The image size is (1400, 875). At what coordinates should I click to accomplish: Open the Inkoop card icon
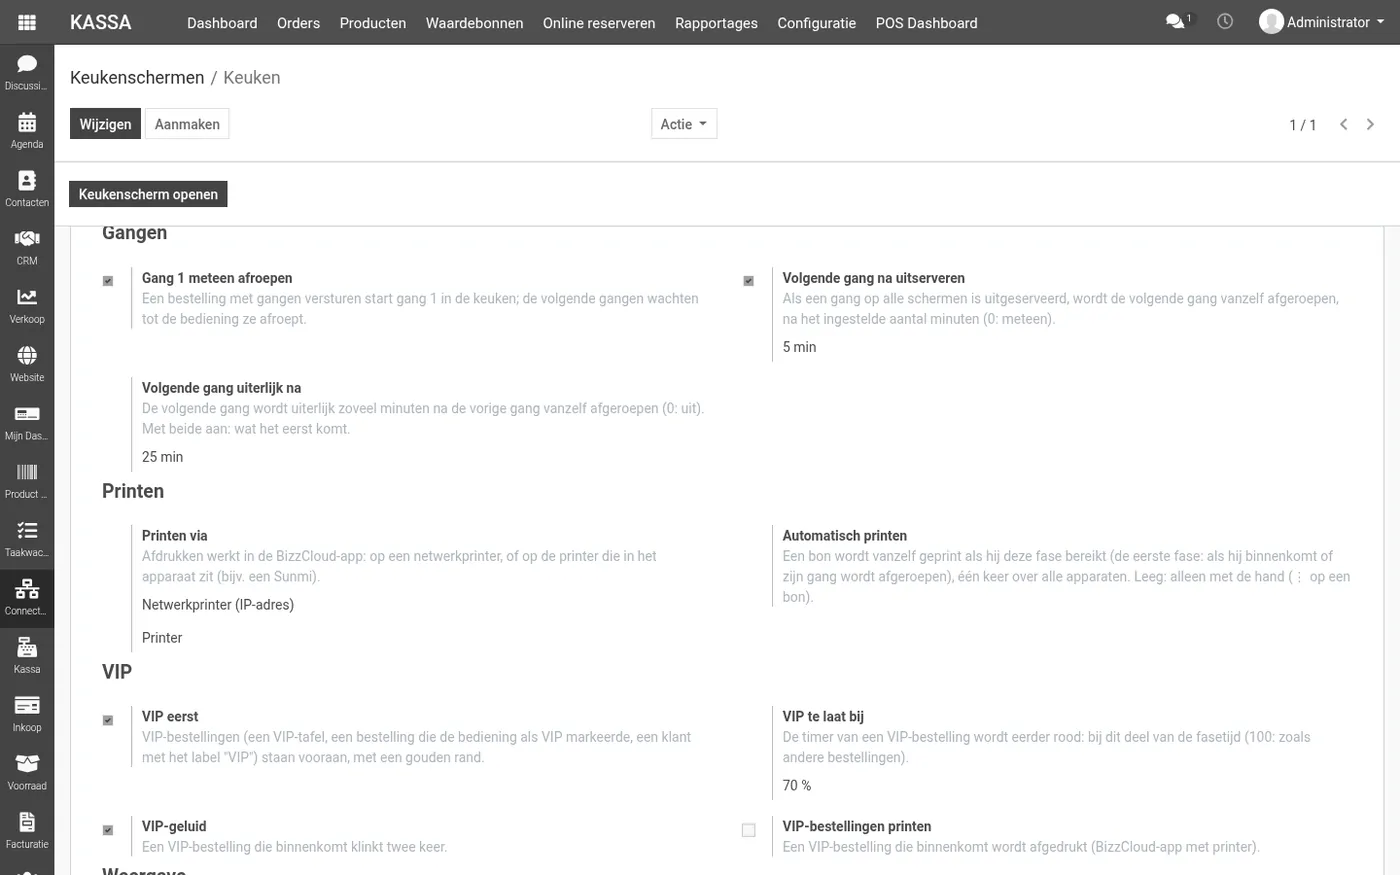(27, 713)
